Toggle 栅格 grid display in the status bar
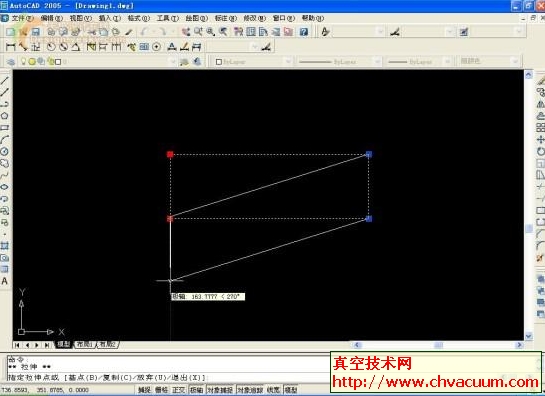This screenshot has width=545, height=396. pos(161,390)
